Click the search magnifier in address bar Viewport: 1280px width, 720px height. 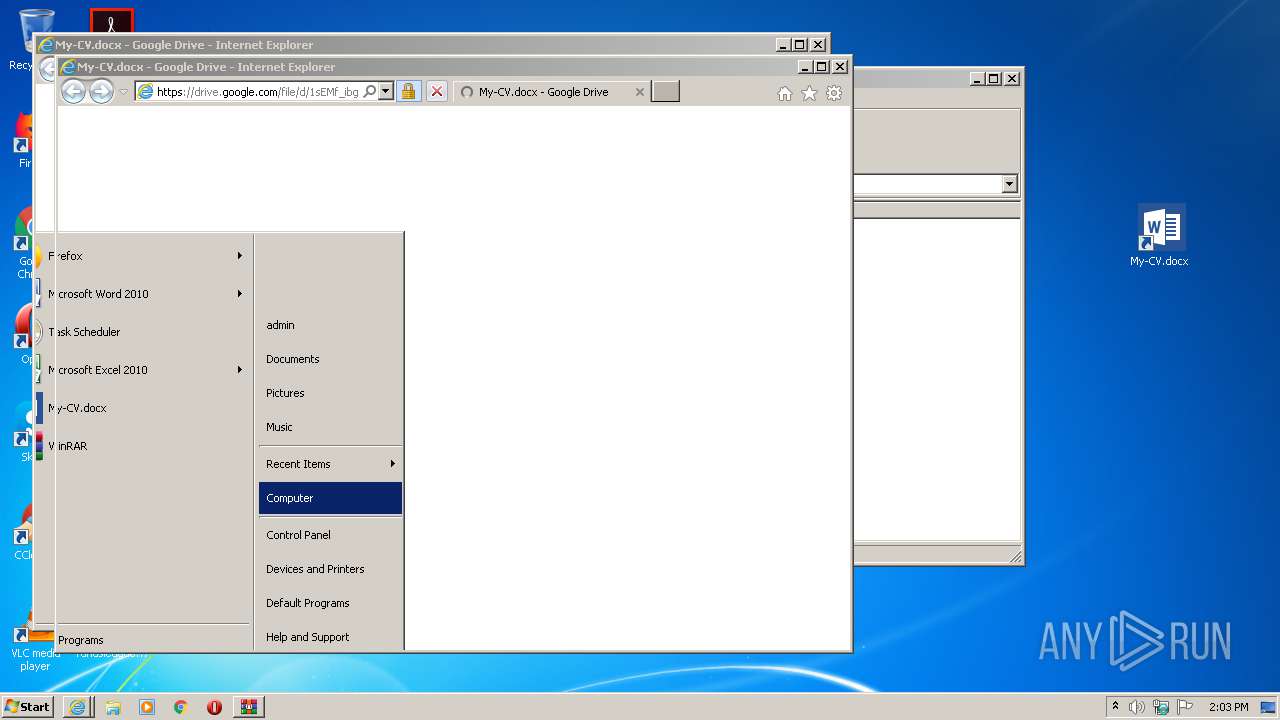370,92
